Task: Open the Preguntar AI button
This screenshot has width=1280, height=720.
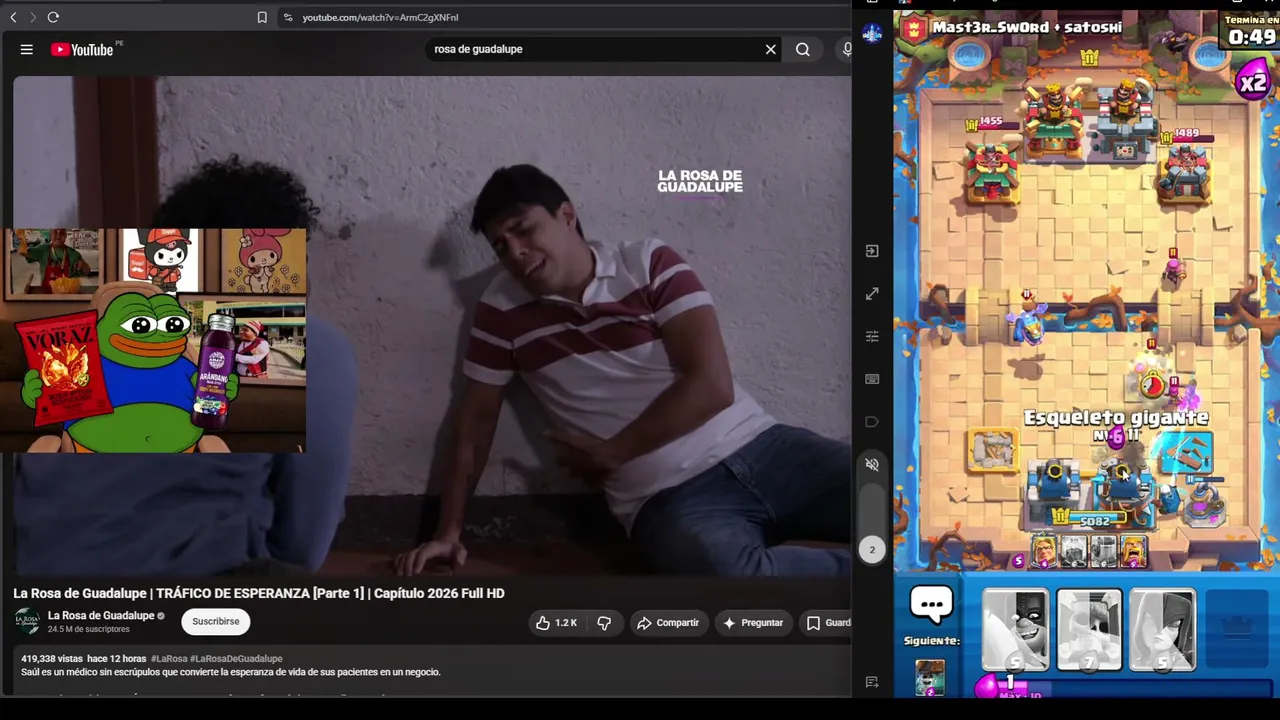Action: (753, 623)
